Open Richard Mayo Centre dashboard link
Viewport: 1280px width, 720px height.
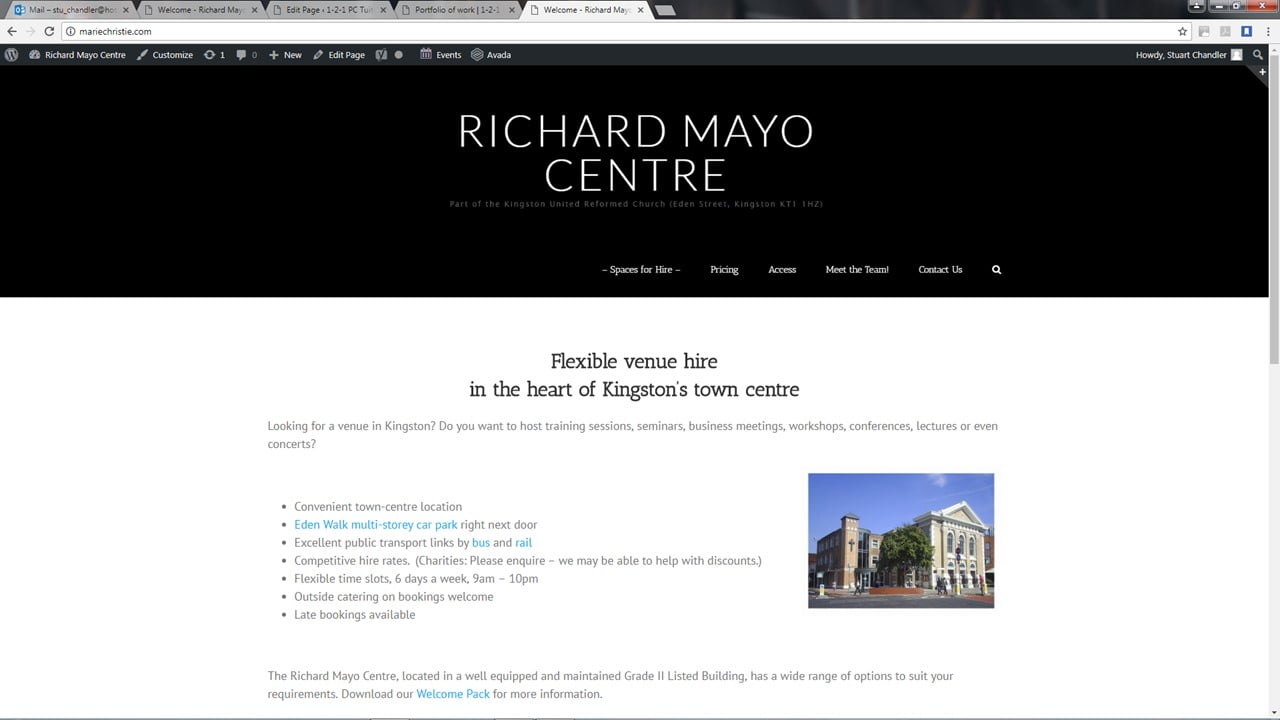pos(77,55)
